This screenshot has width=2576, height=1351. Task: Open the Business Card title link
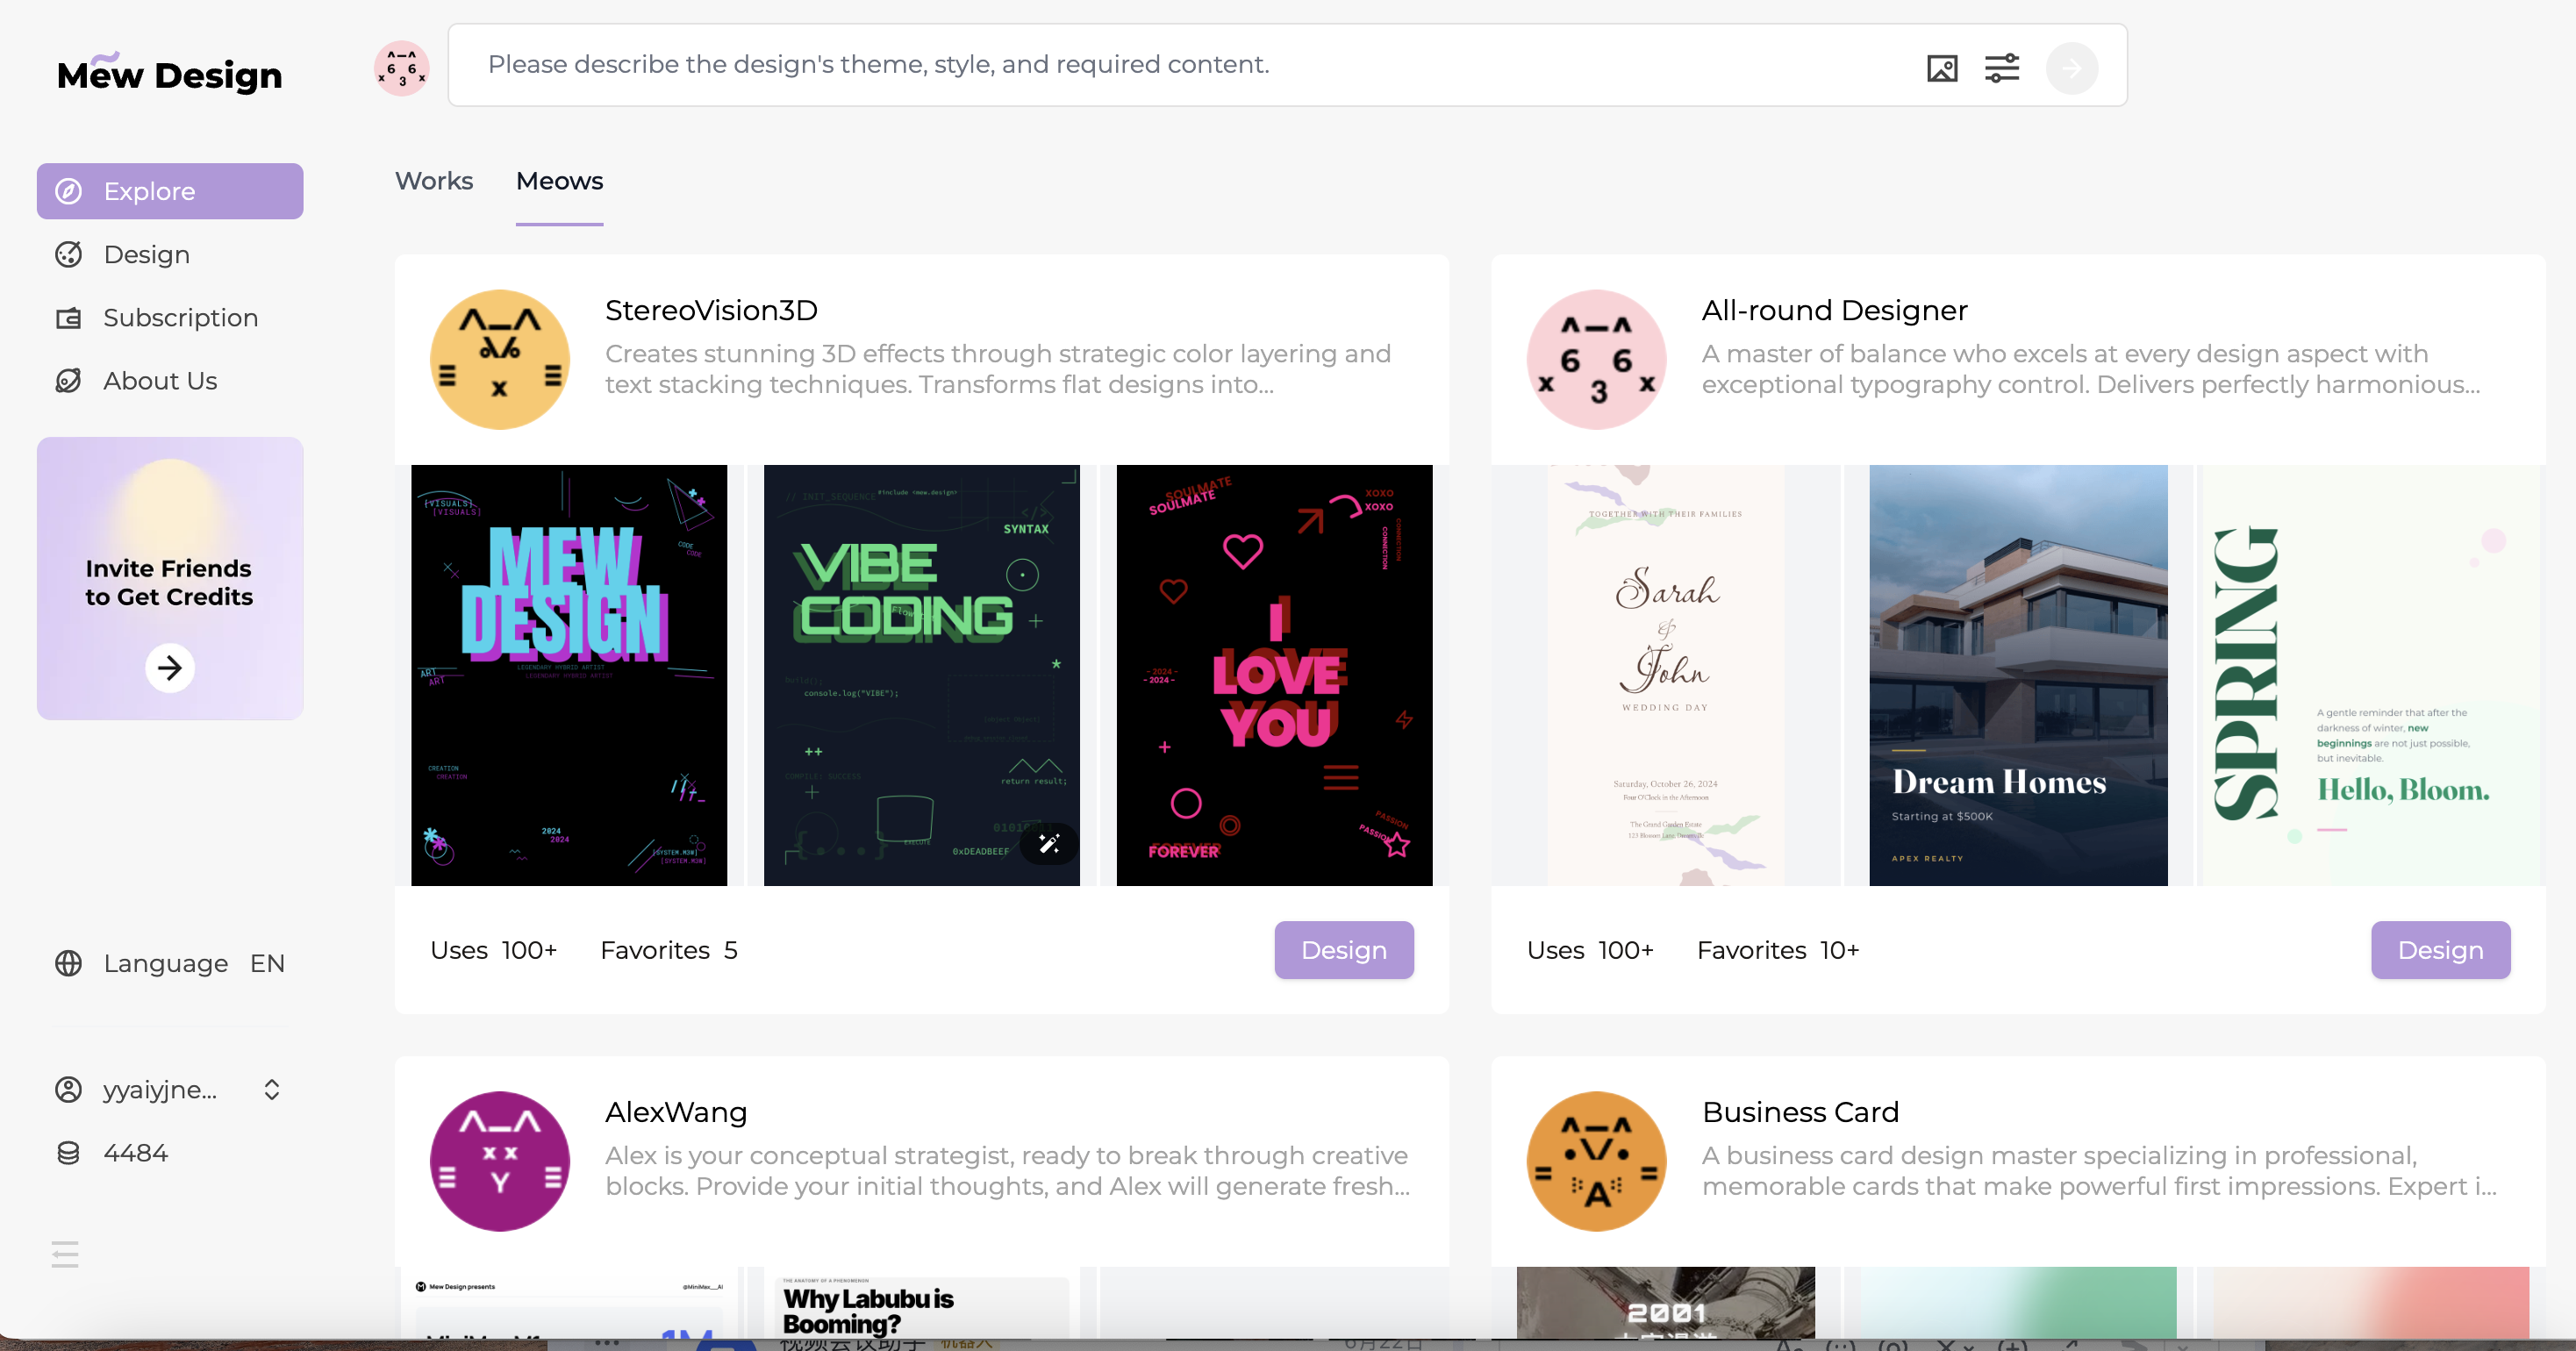(1801, 1112)
